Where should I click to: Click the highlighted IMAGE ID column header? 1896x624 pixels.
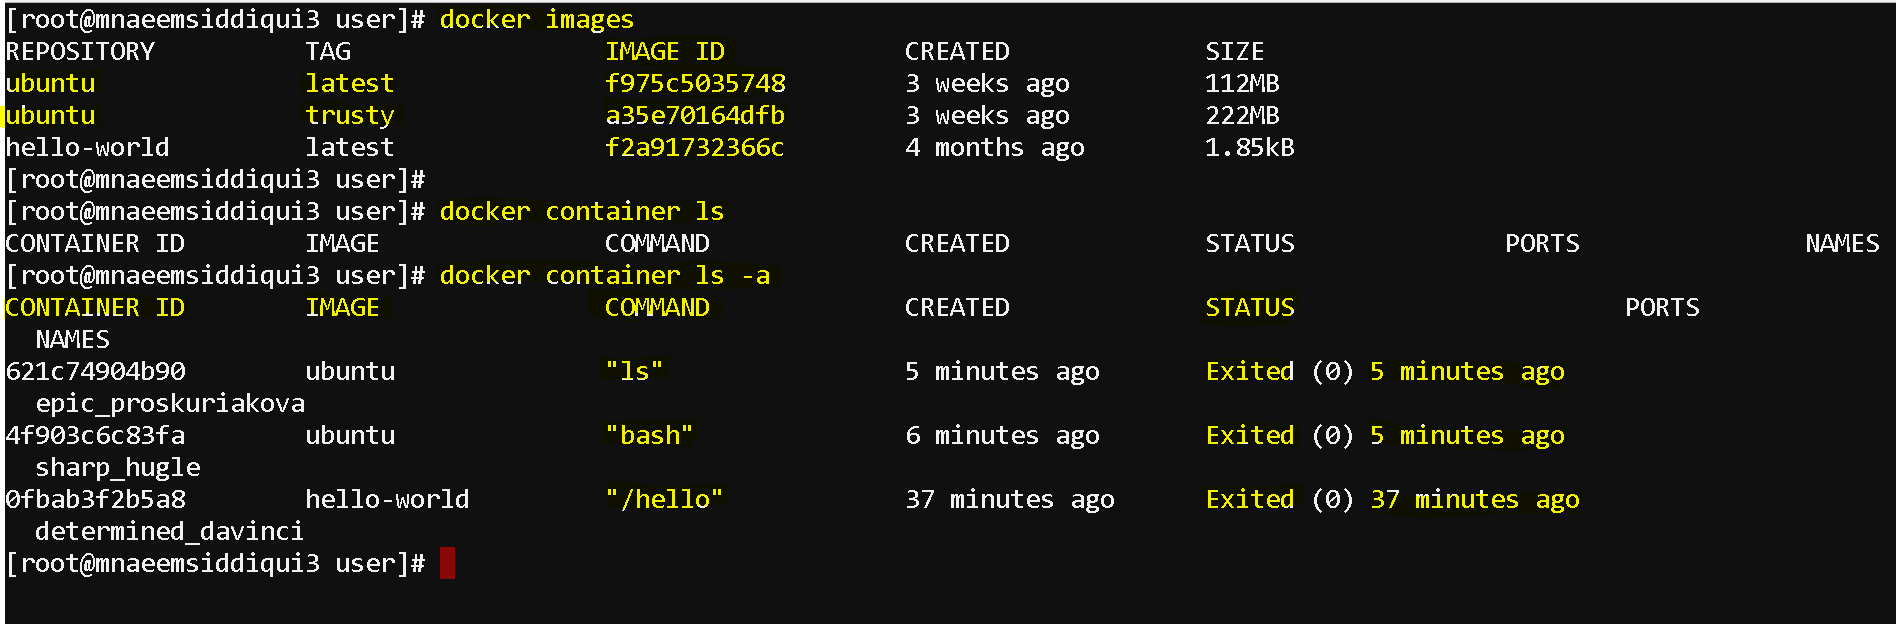tap(665, 51)
